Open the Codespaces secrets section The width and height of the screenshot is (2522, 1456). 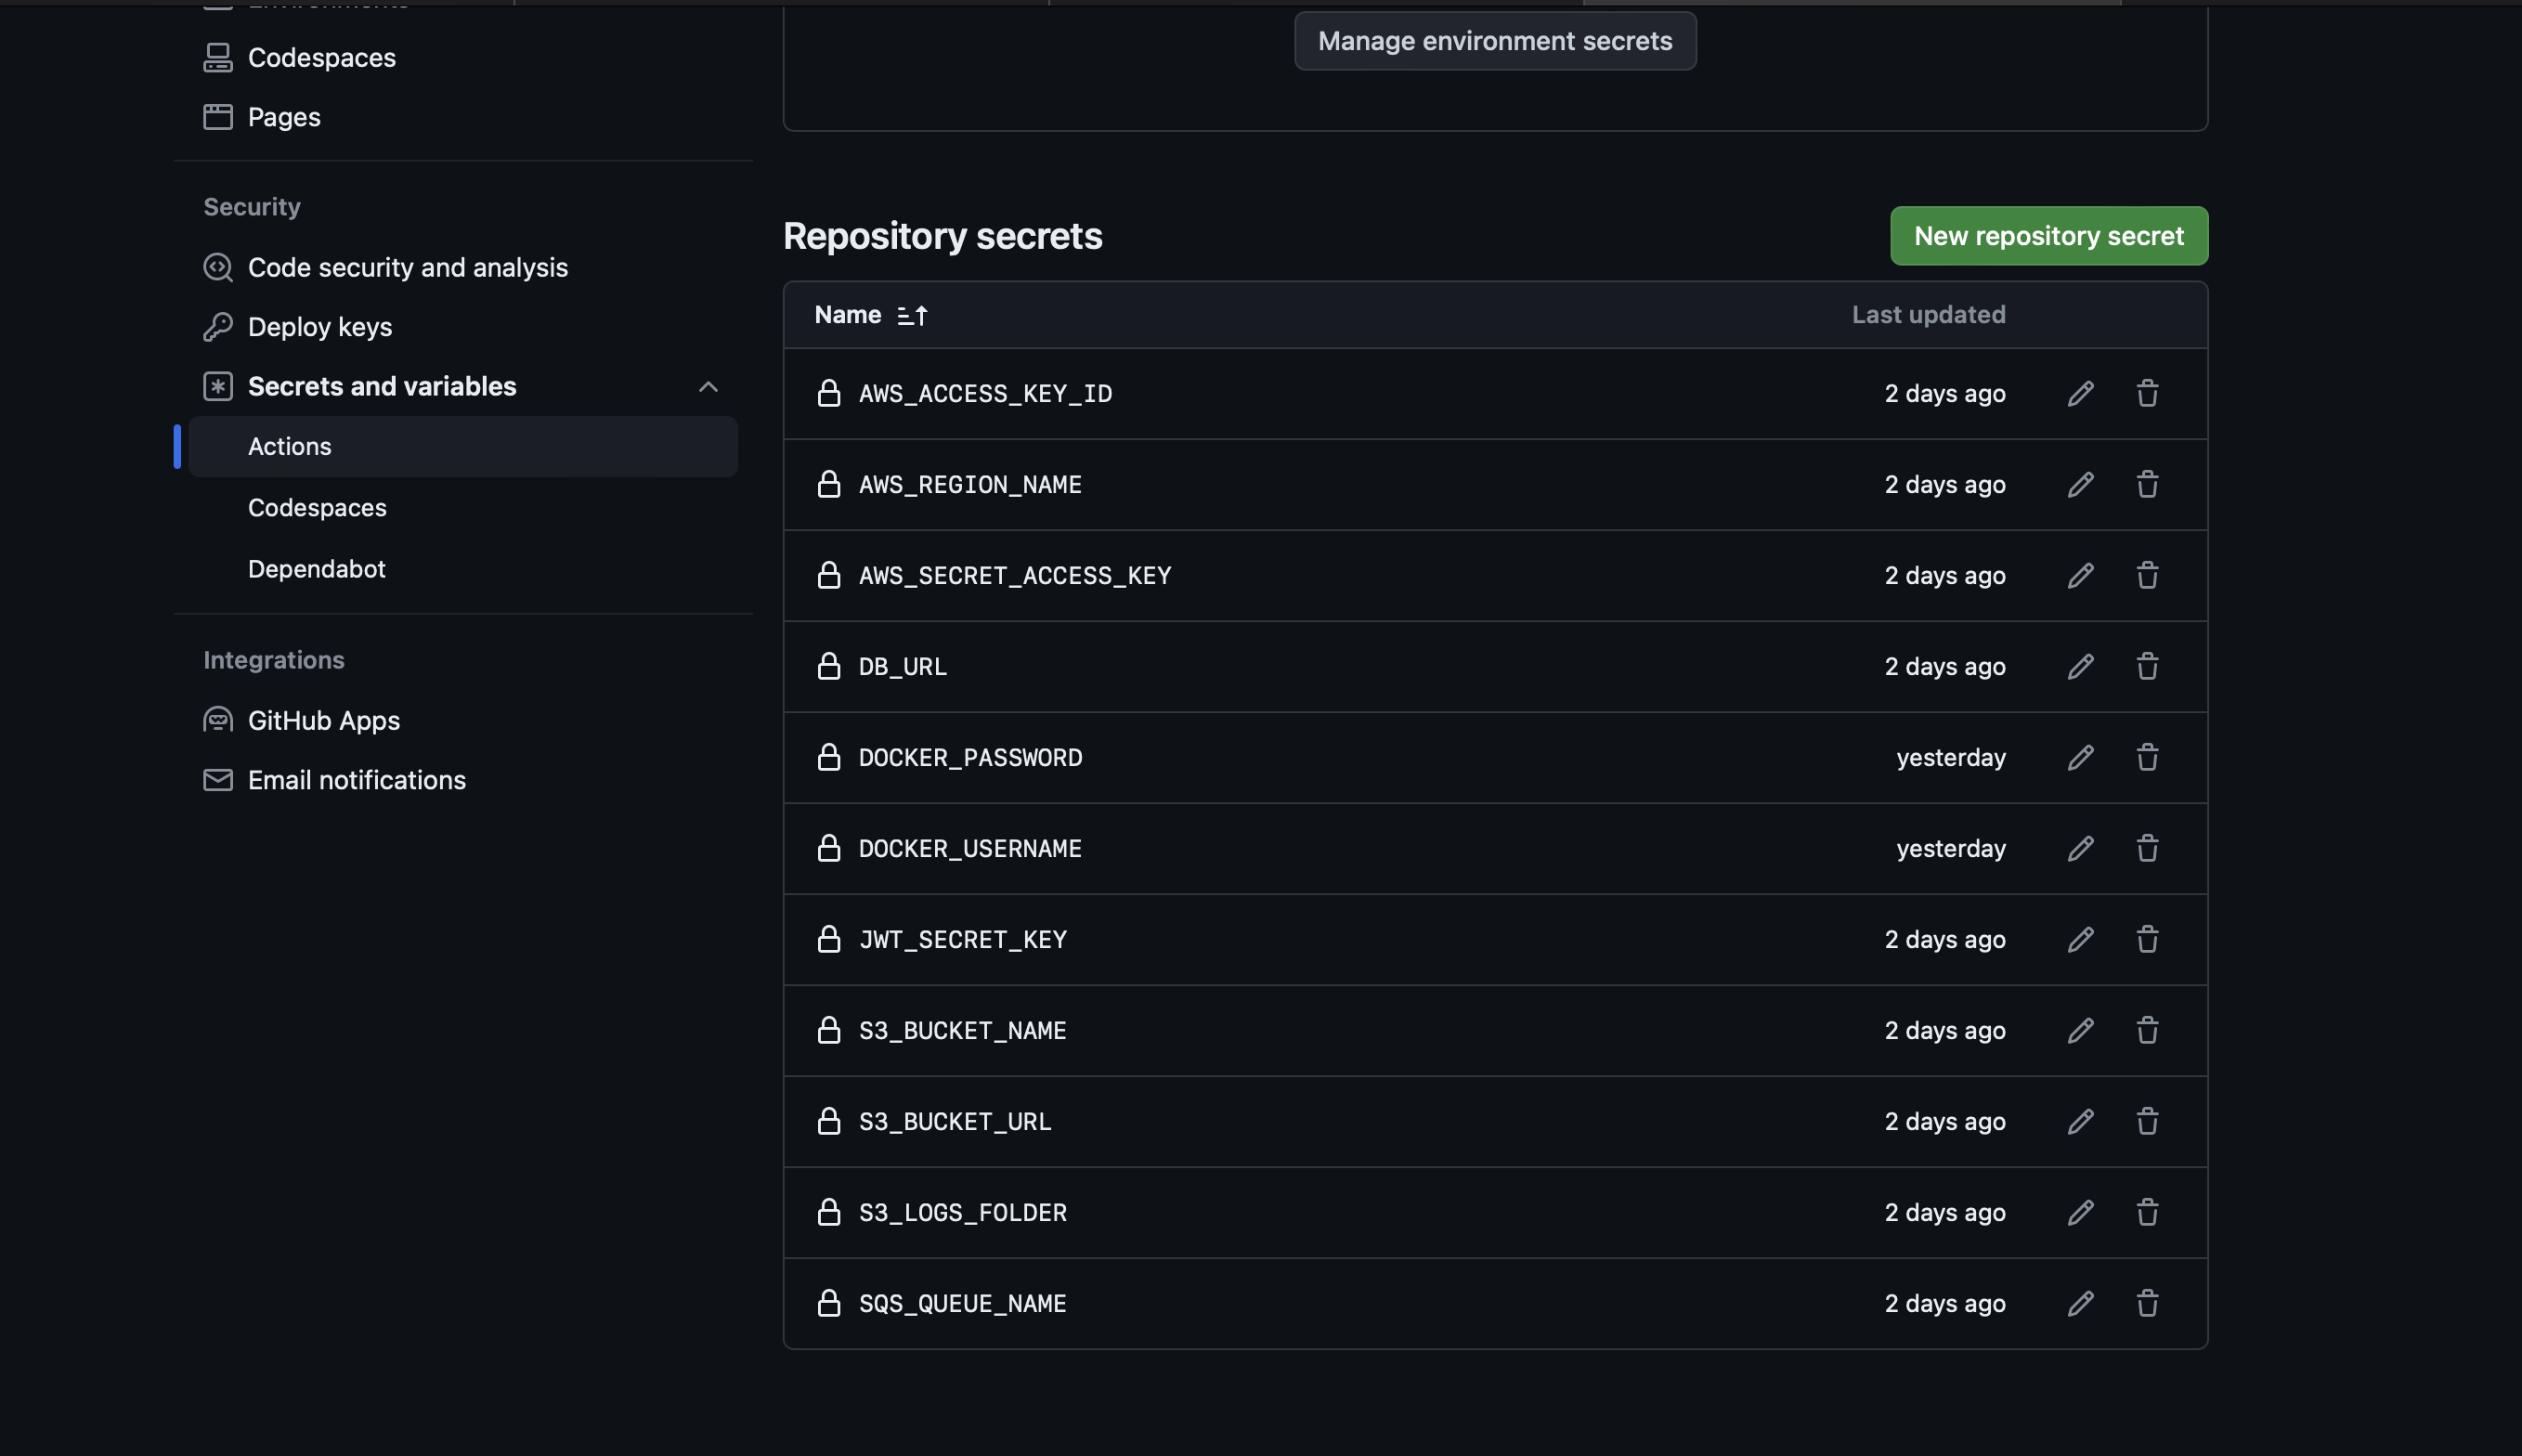pos(316,506)
